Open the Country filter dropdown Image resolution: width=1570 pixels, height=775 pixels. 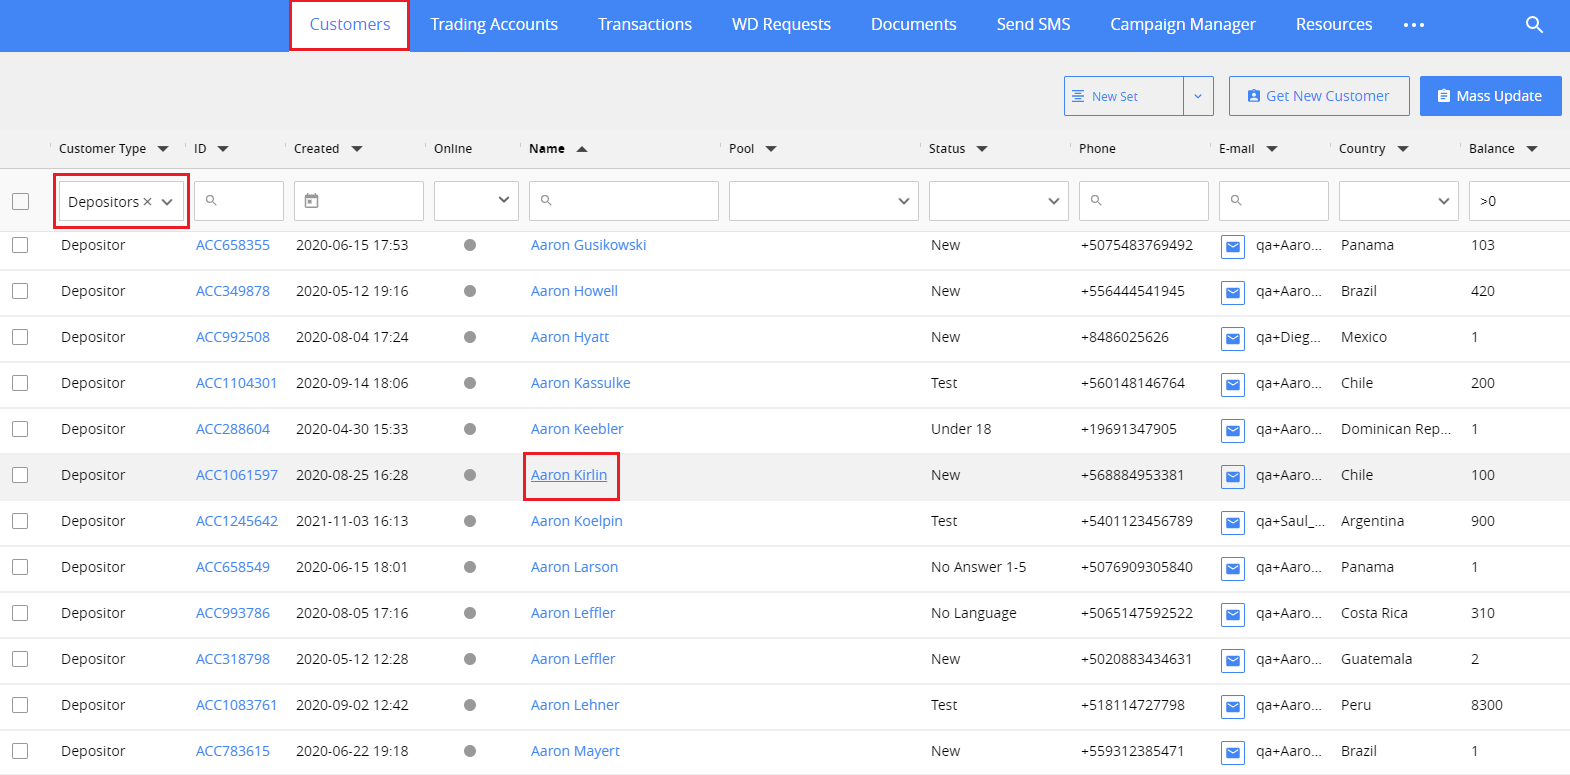(1399, 201)
